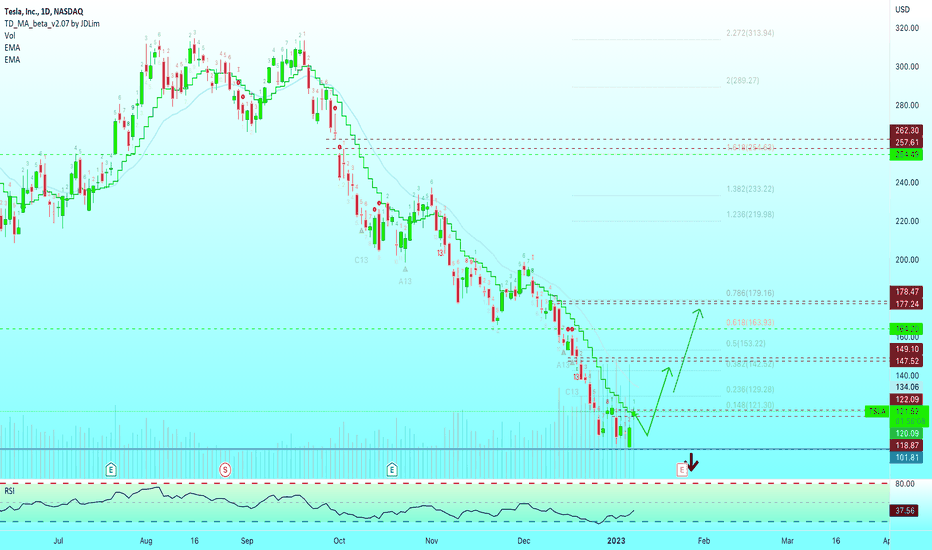The height and width of the screenshot is (550, 932).
Task: Click the 118.87 price label
Action: pyautogui.click(x=906, y=445)
